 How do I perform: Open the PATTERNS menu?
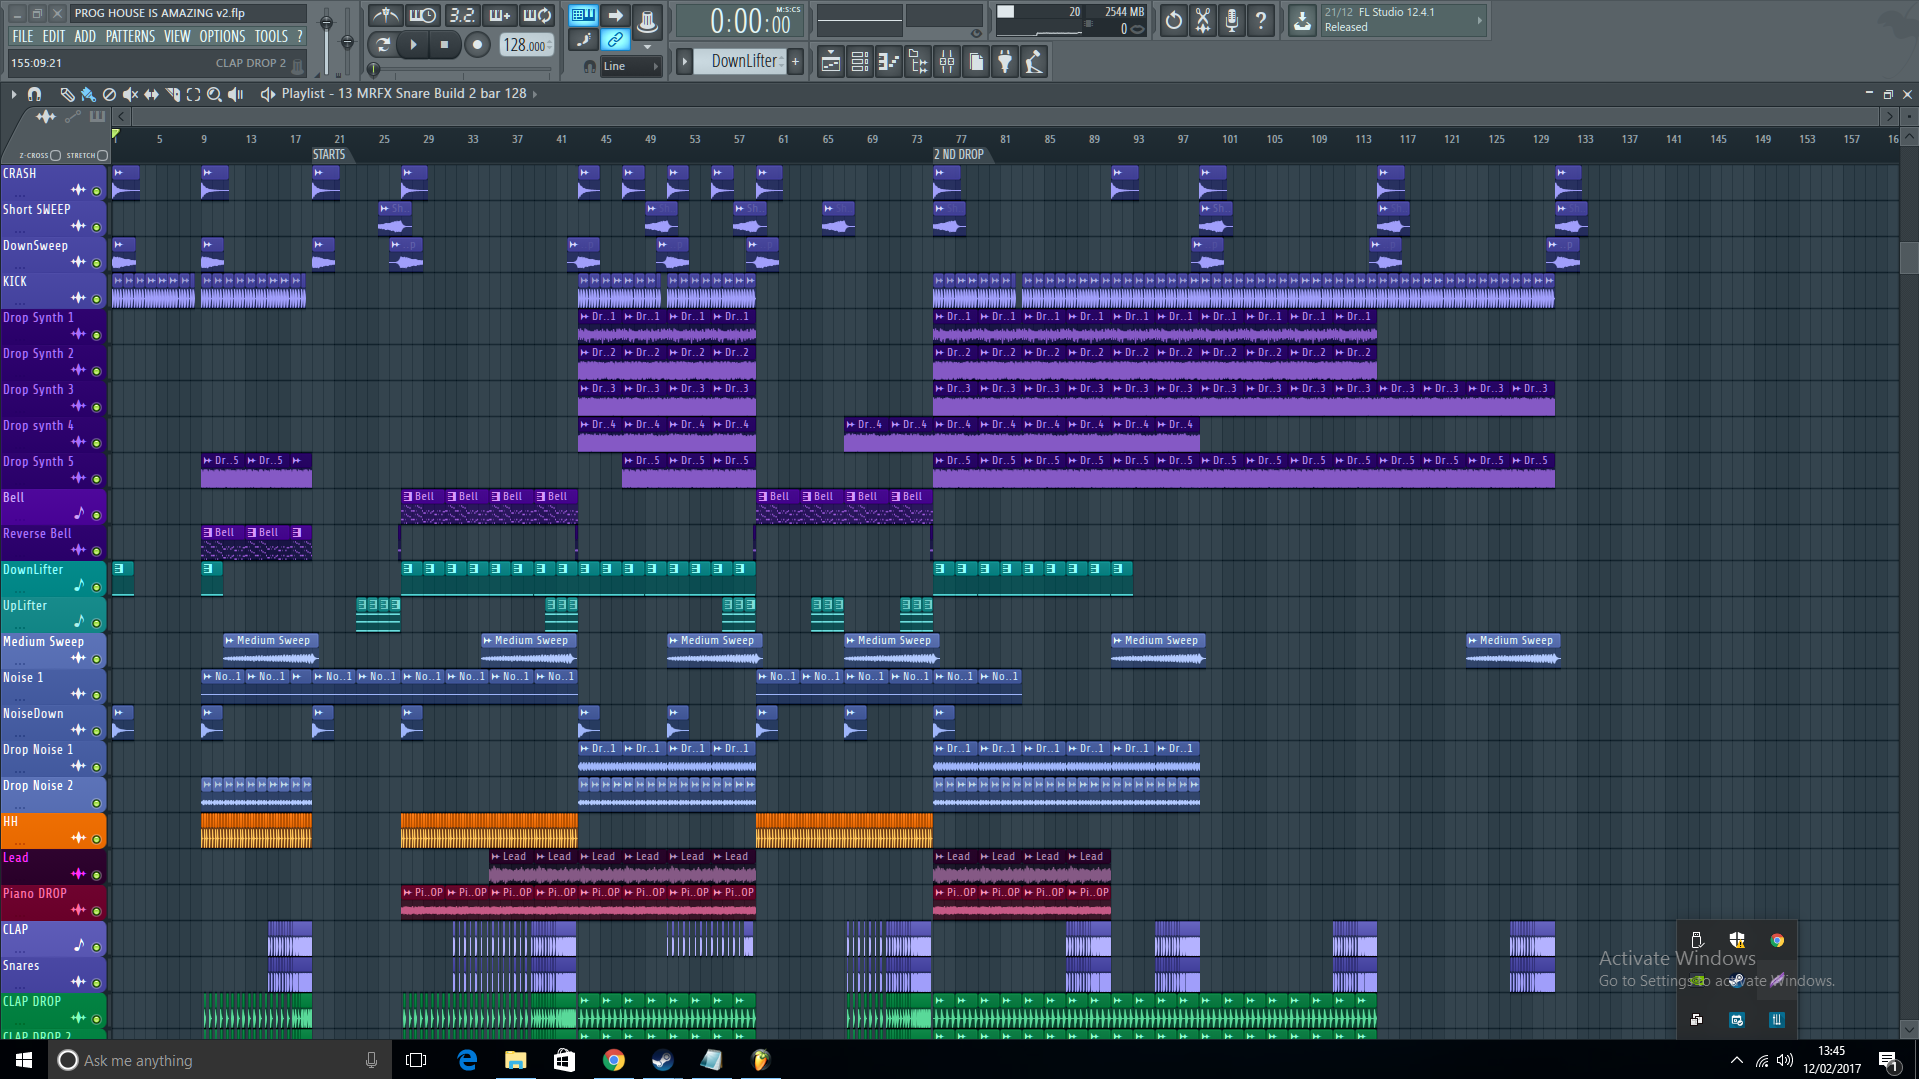point(130,36)
